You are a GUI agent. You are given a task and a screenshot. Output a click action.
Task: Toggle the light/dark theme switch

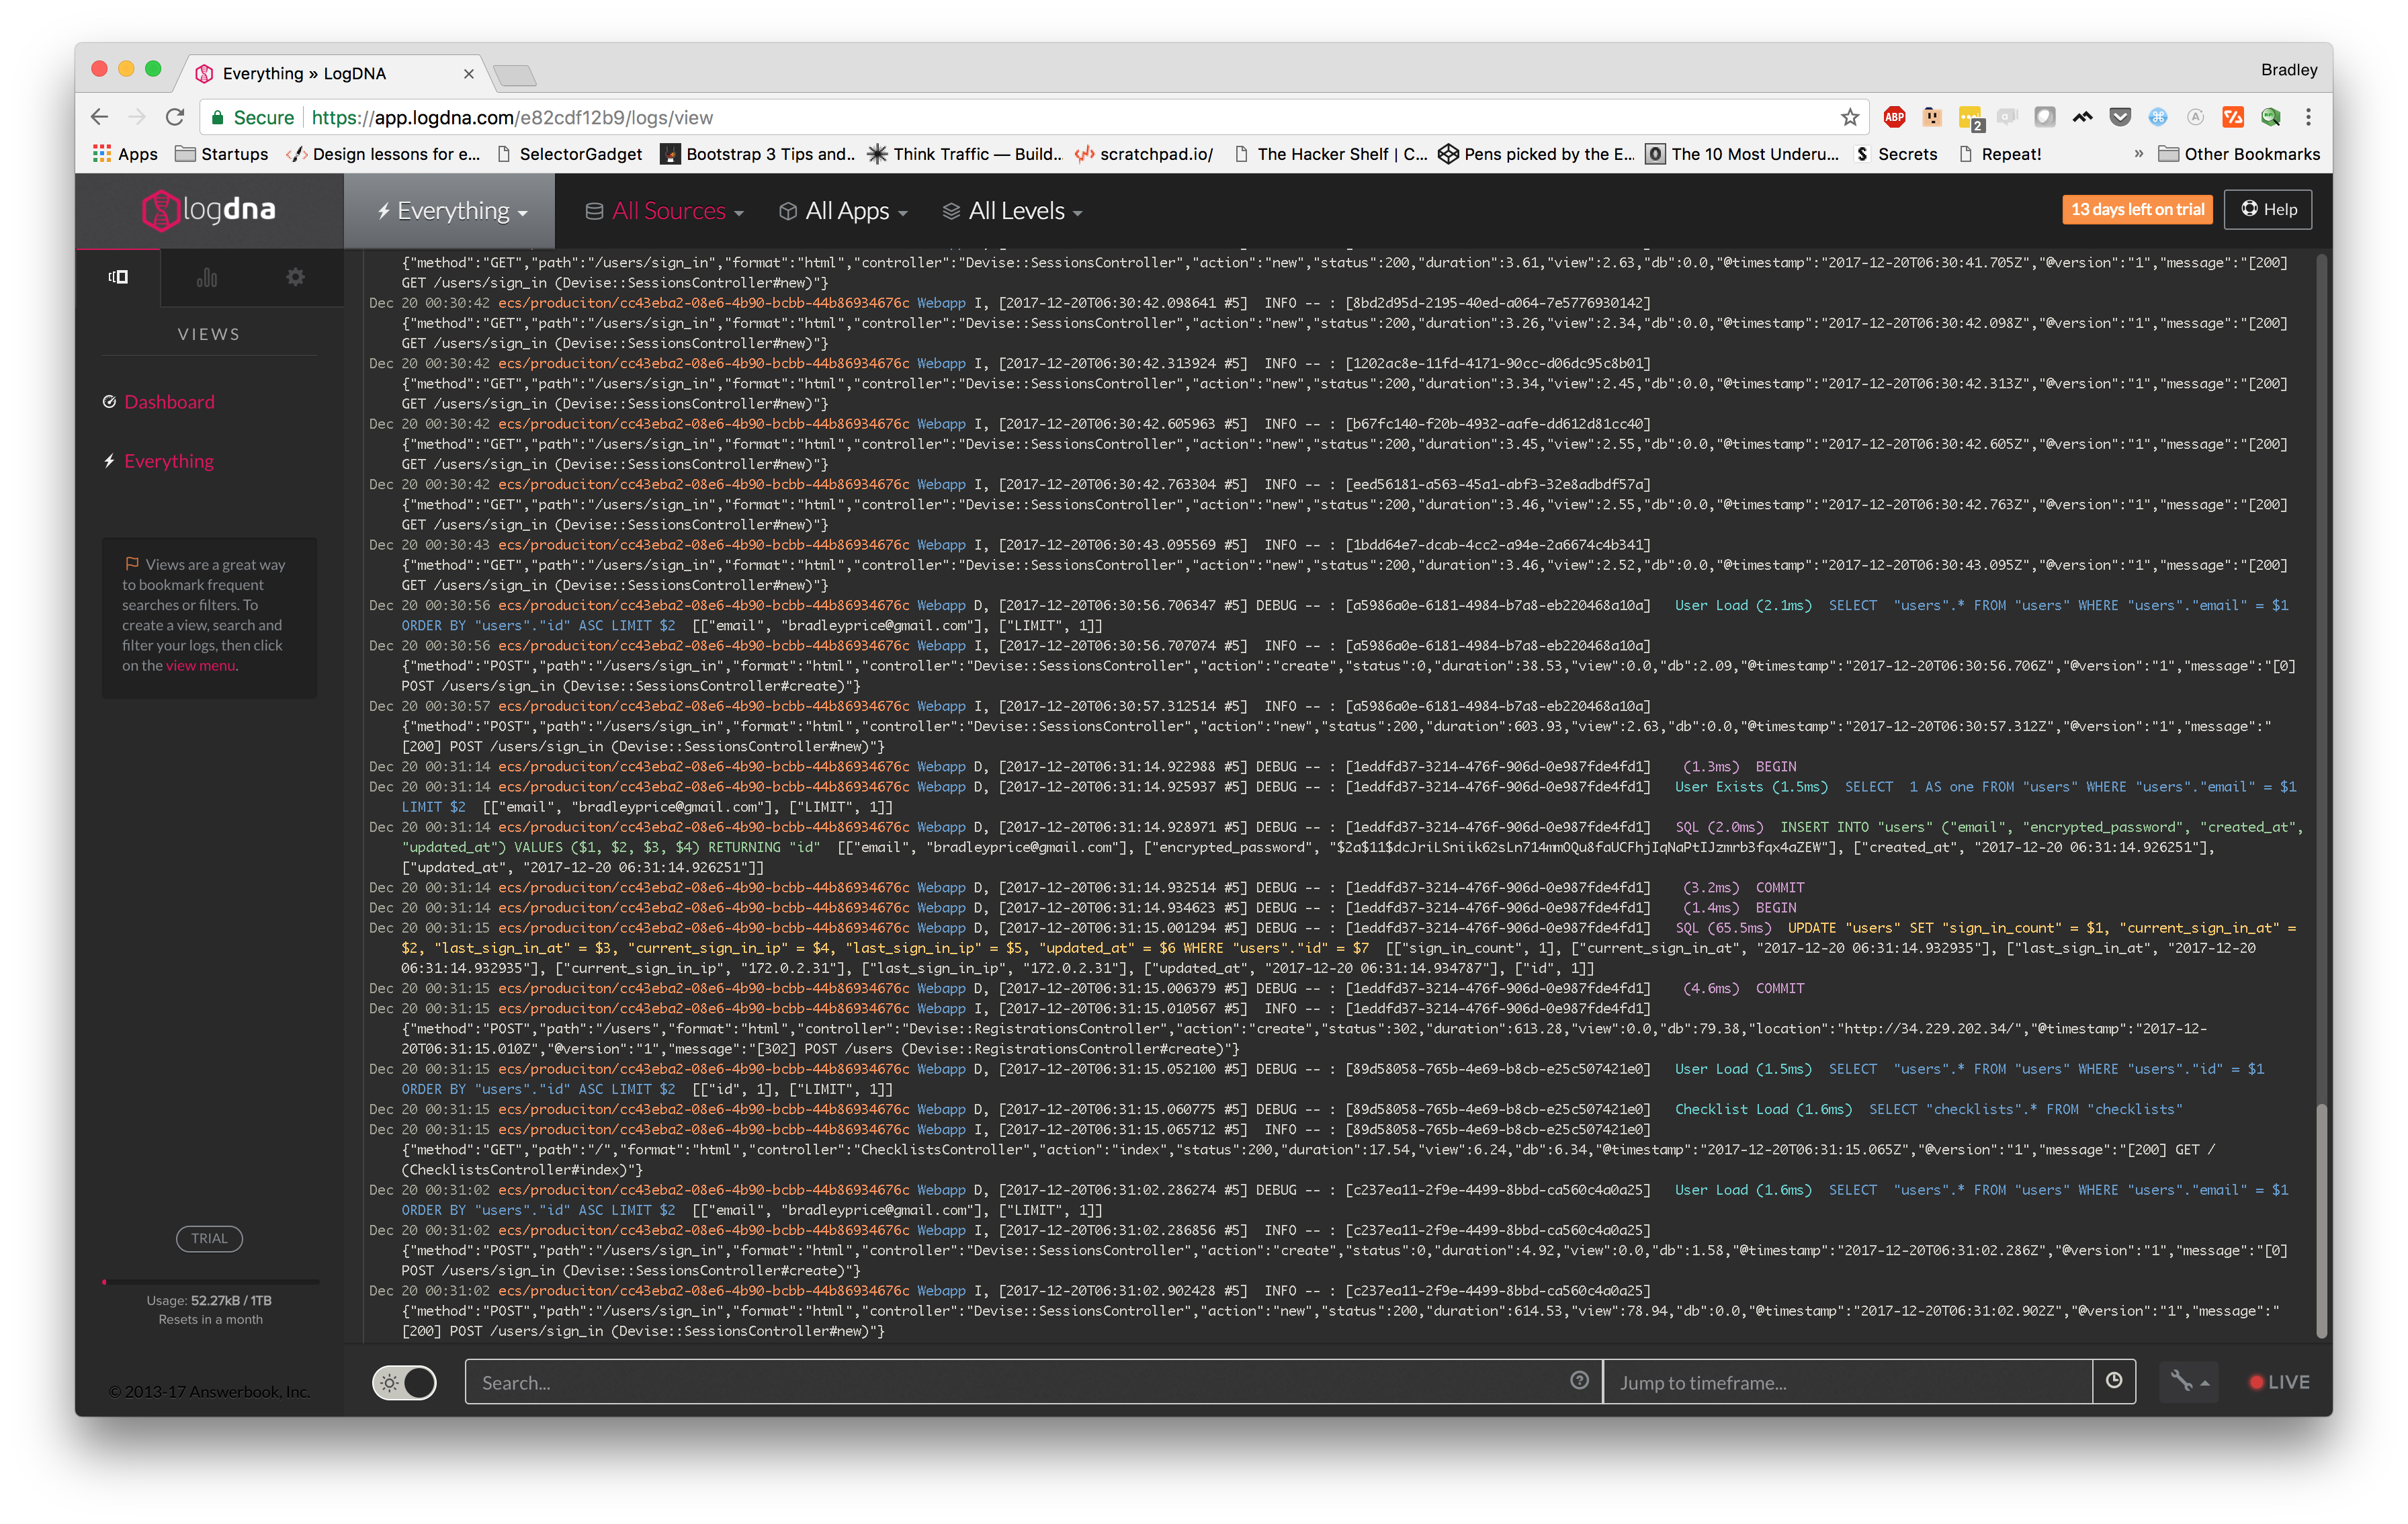pos(404,1382)
